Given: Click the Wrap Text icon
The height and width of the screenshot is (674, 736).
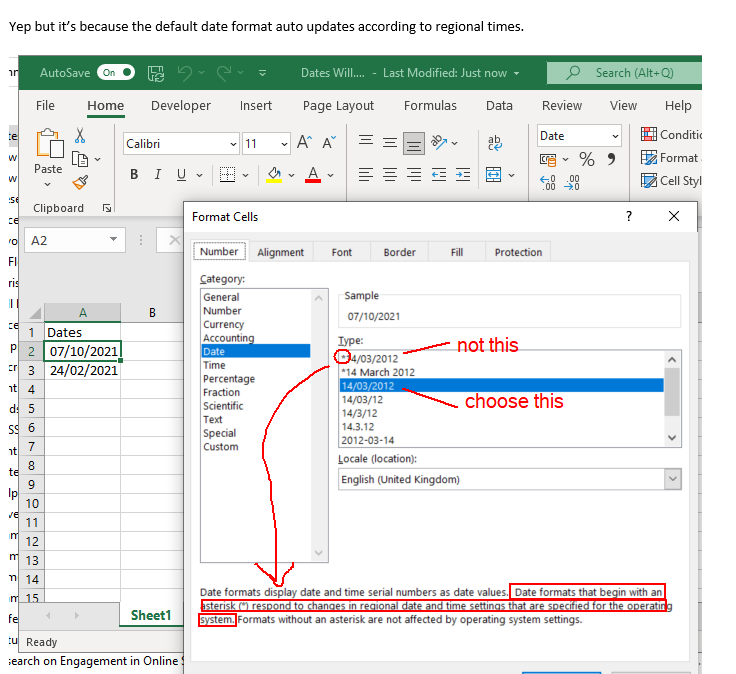Looking at the screenshot, I should coord(494,143).
